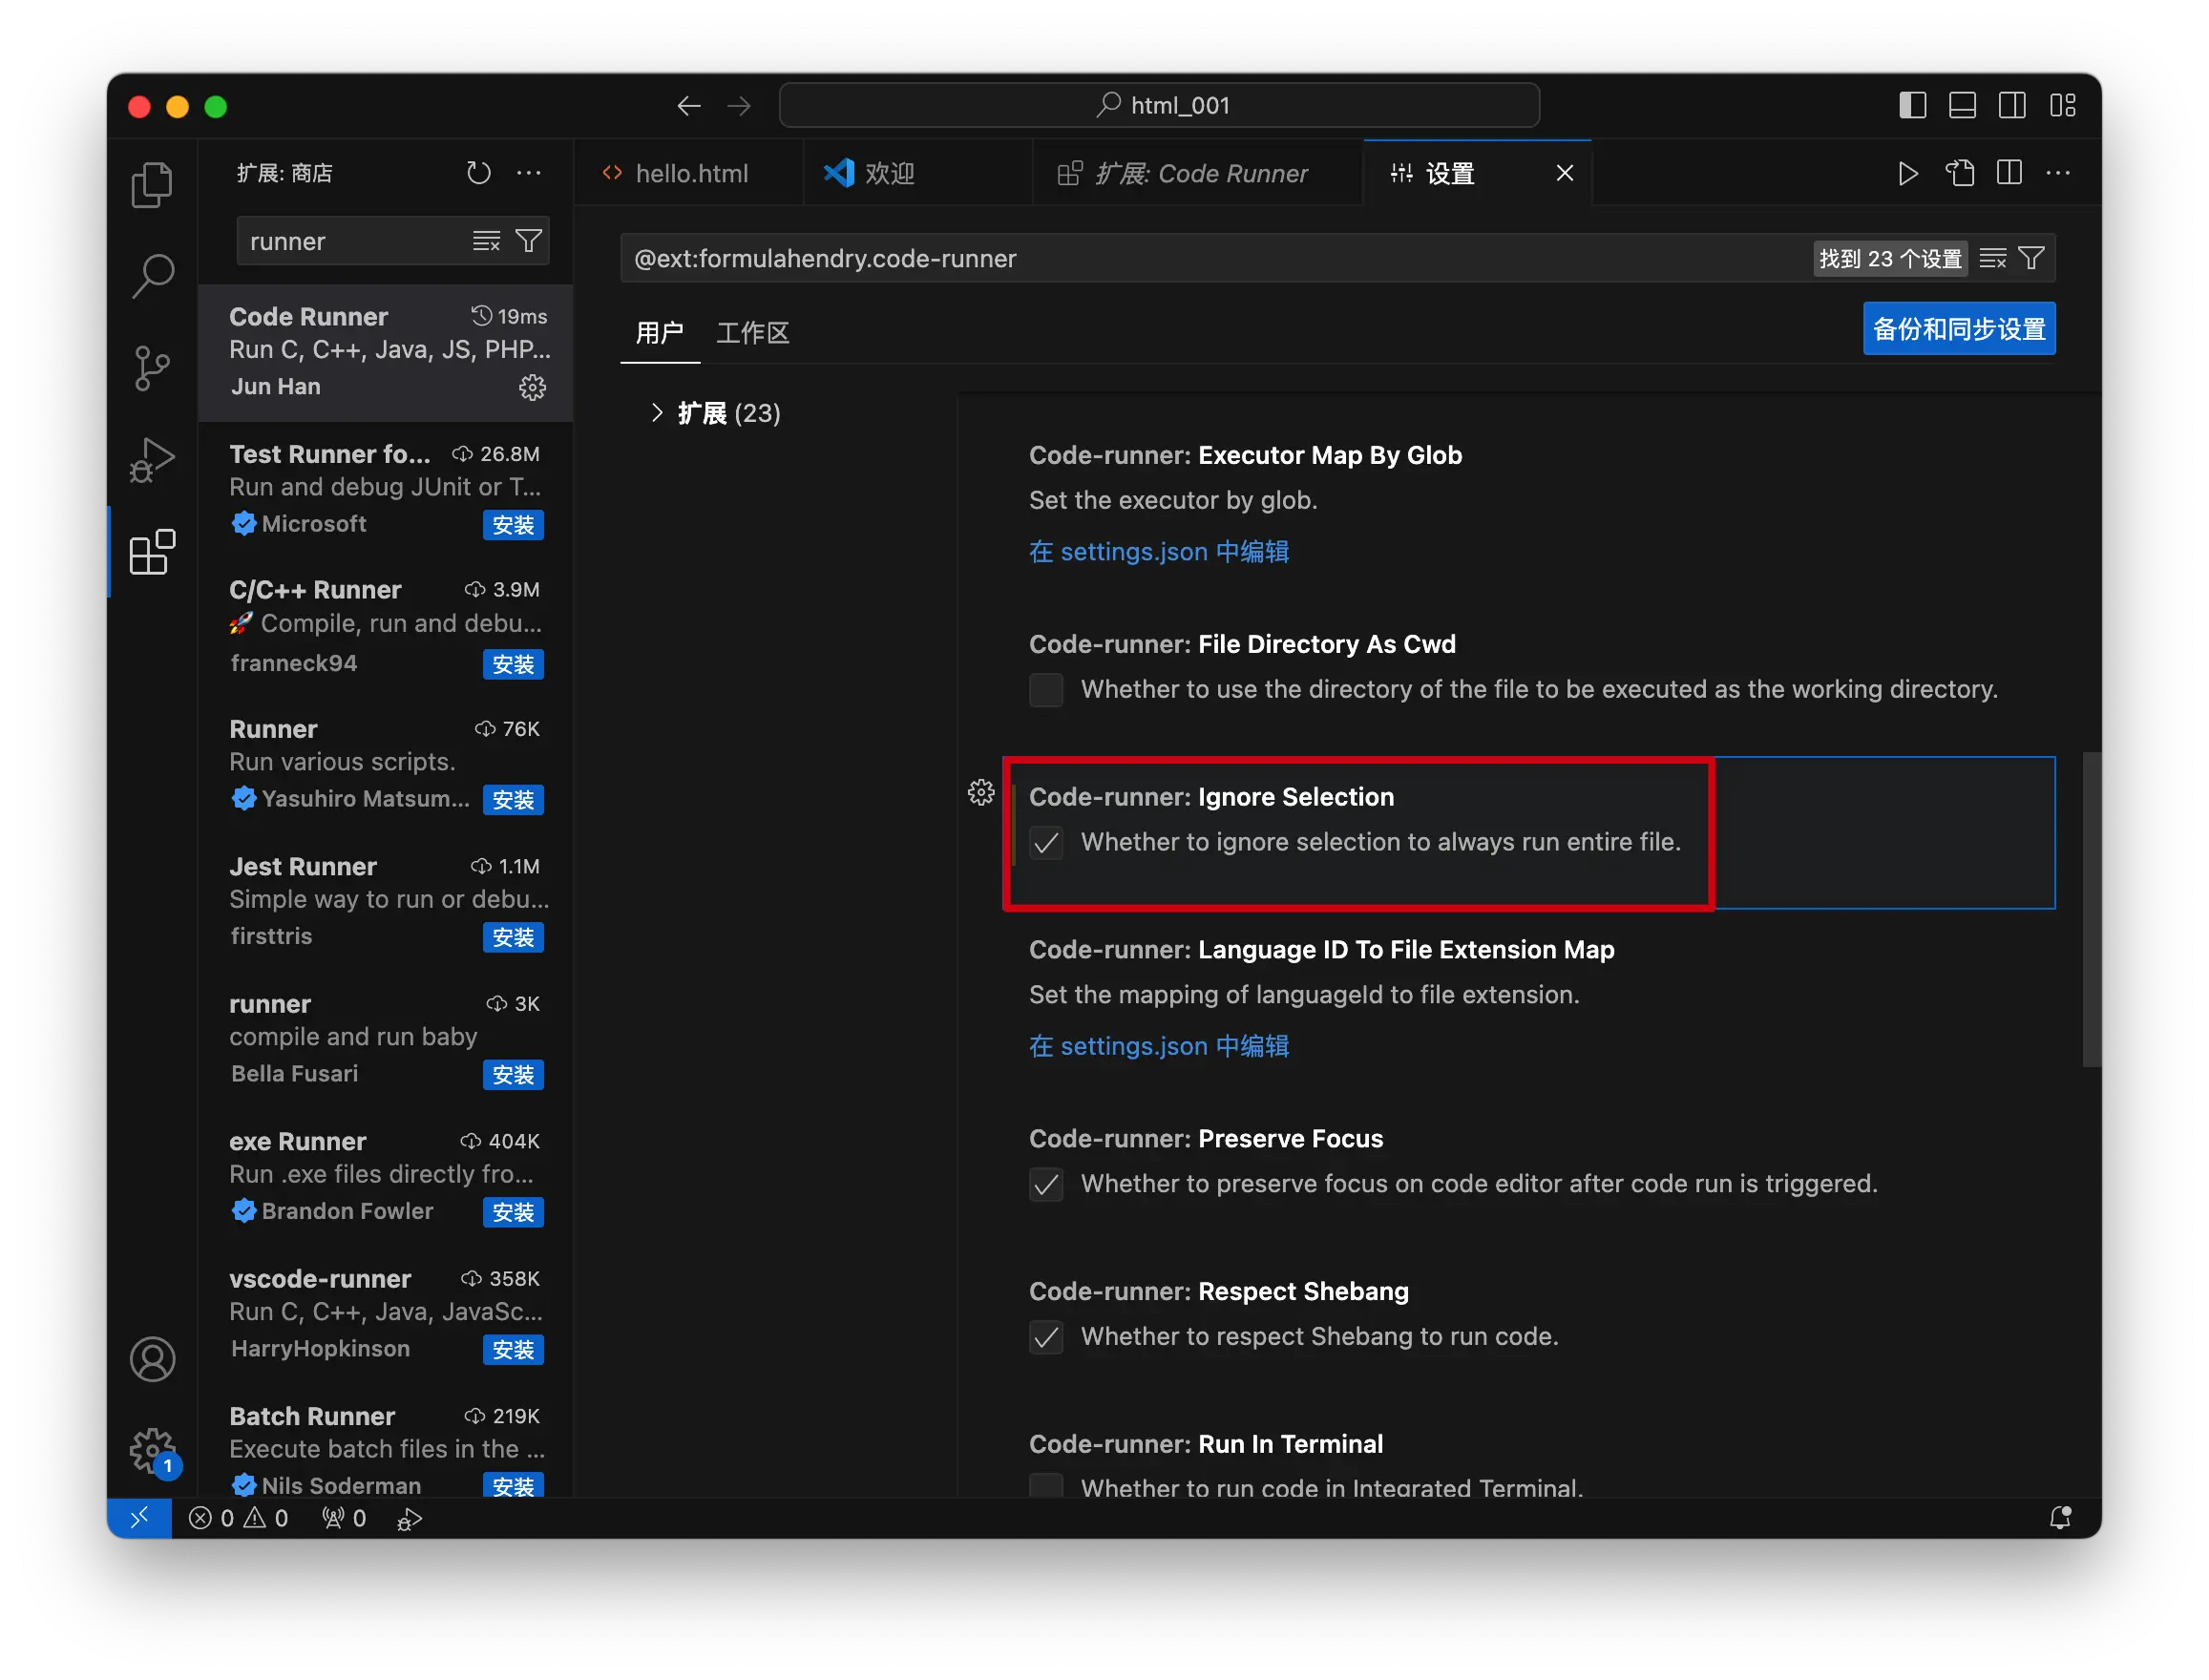
Task: Open extension search filter funnel
Action: click(x=529, y=241)
